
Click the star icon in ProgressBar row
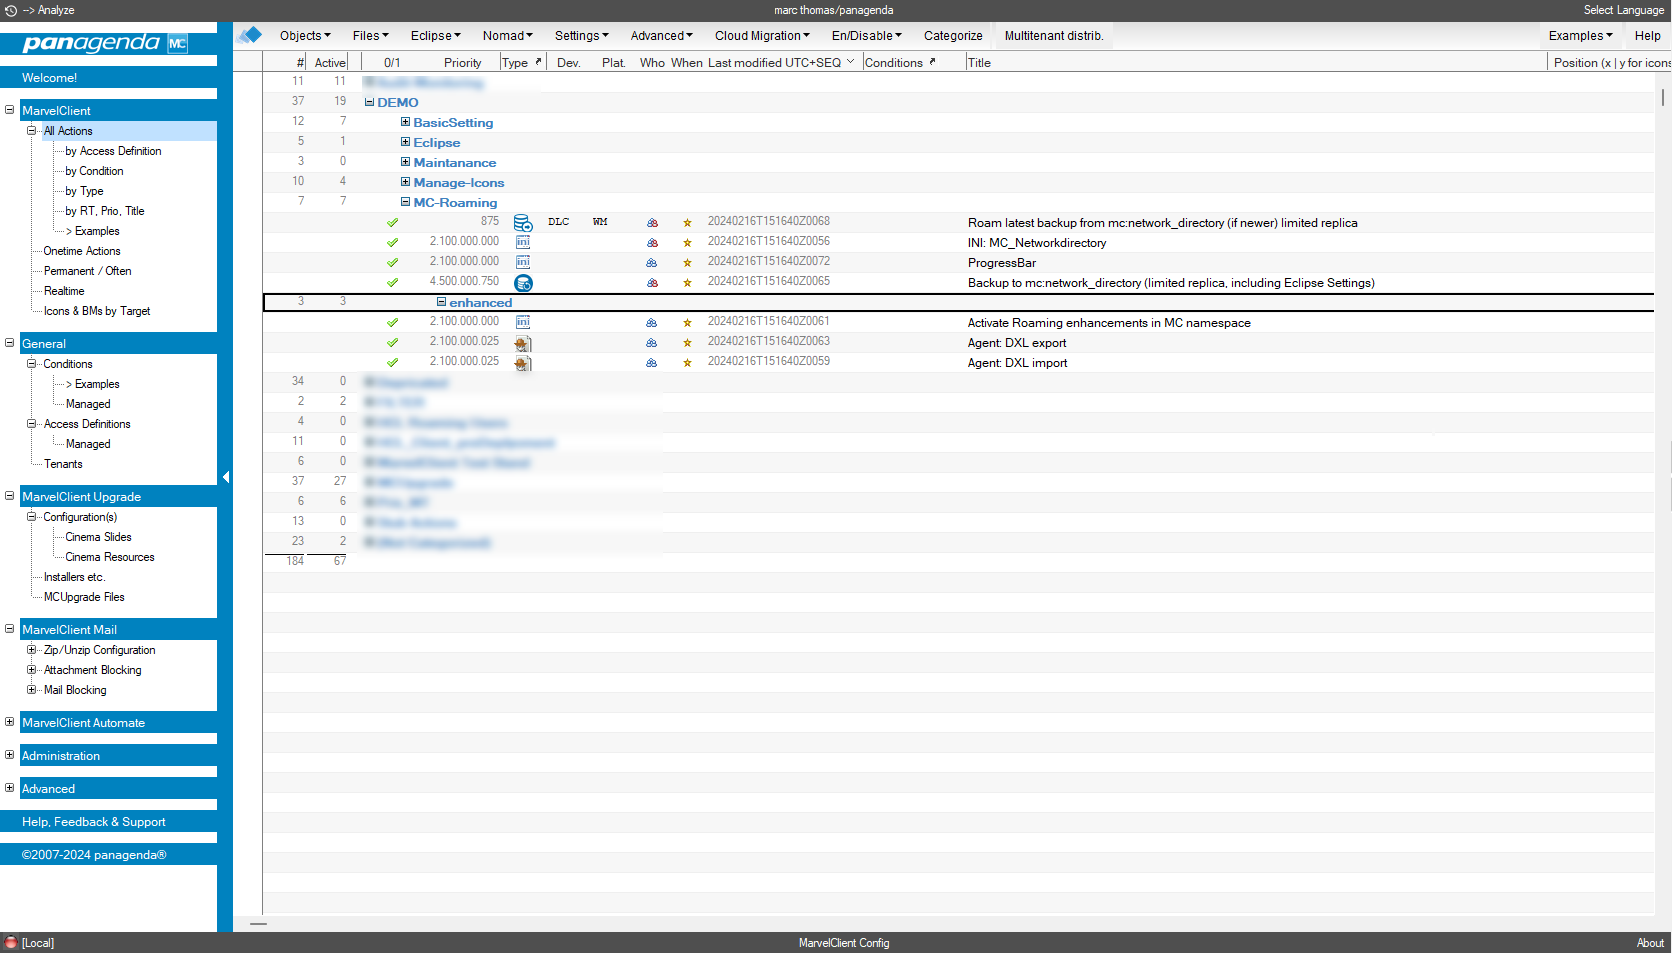687,263
